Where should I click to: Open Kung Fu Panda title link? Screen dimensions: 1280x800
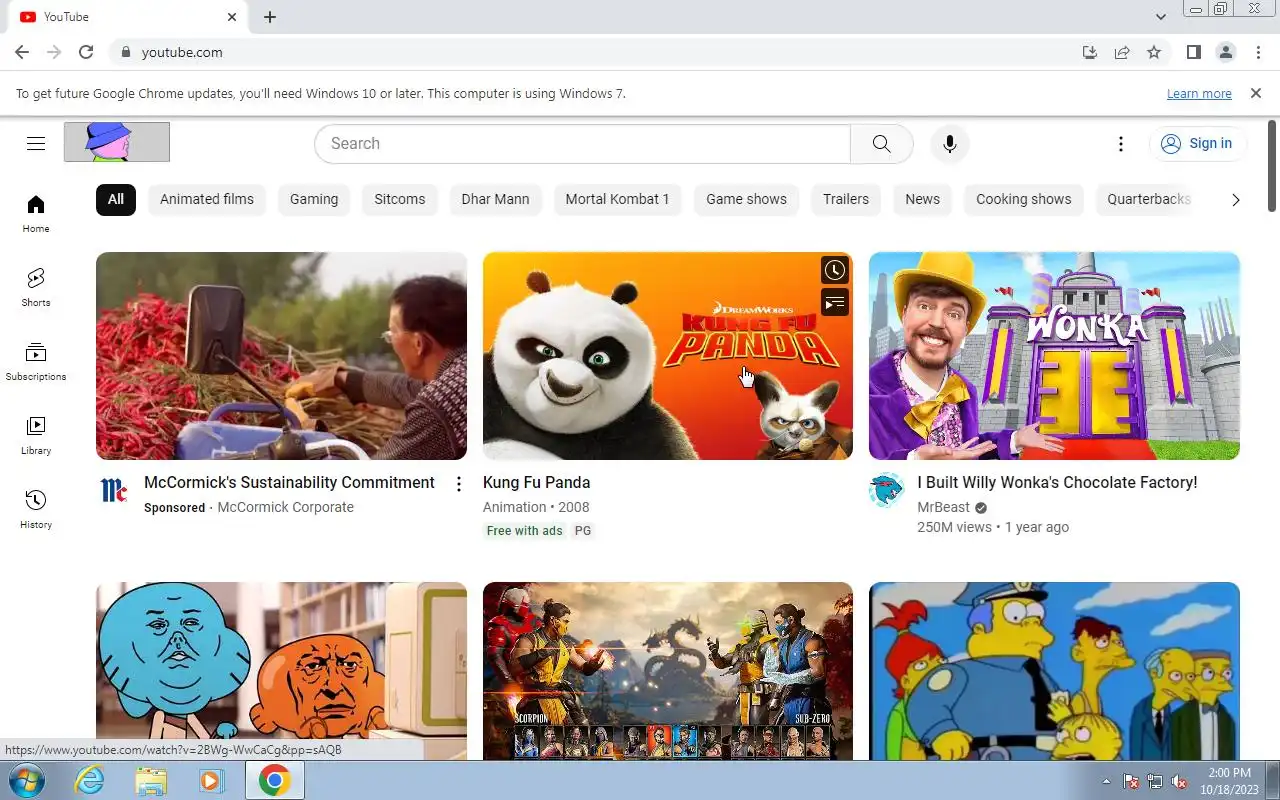tap(536, 482)
